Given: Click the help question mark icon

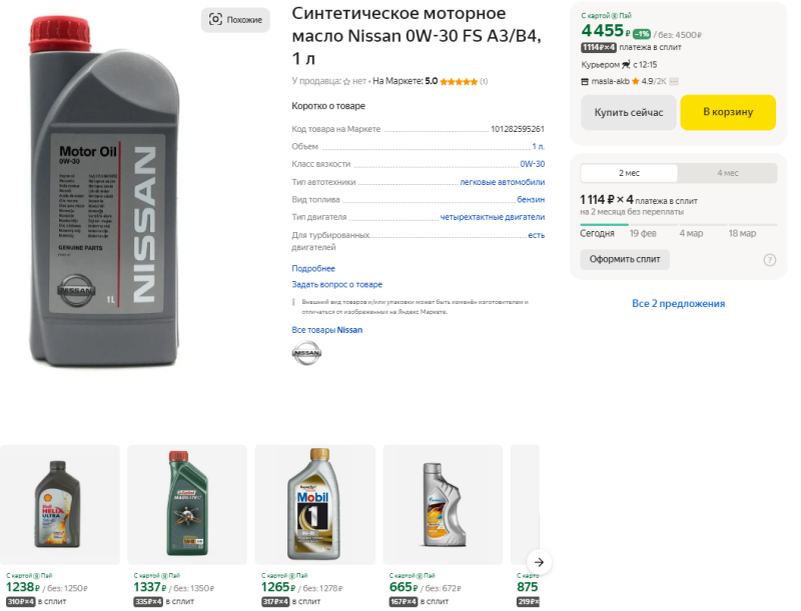Looking at the screenshot, I should click(769, 260).
